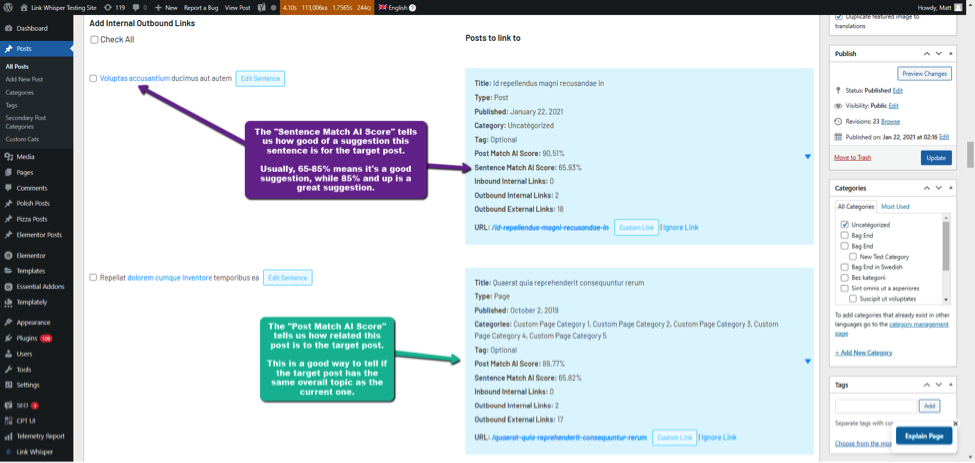Select the Voluptas accusantium sentence checkbox

pos(93,78)
